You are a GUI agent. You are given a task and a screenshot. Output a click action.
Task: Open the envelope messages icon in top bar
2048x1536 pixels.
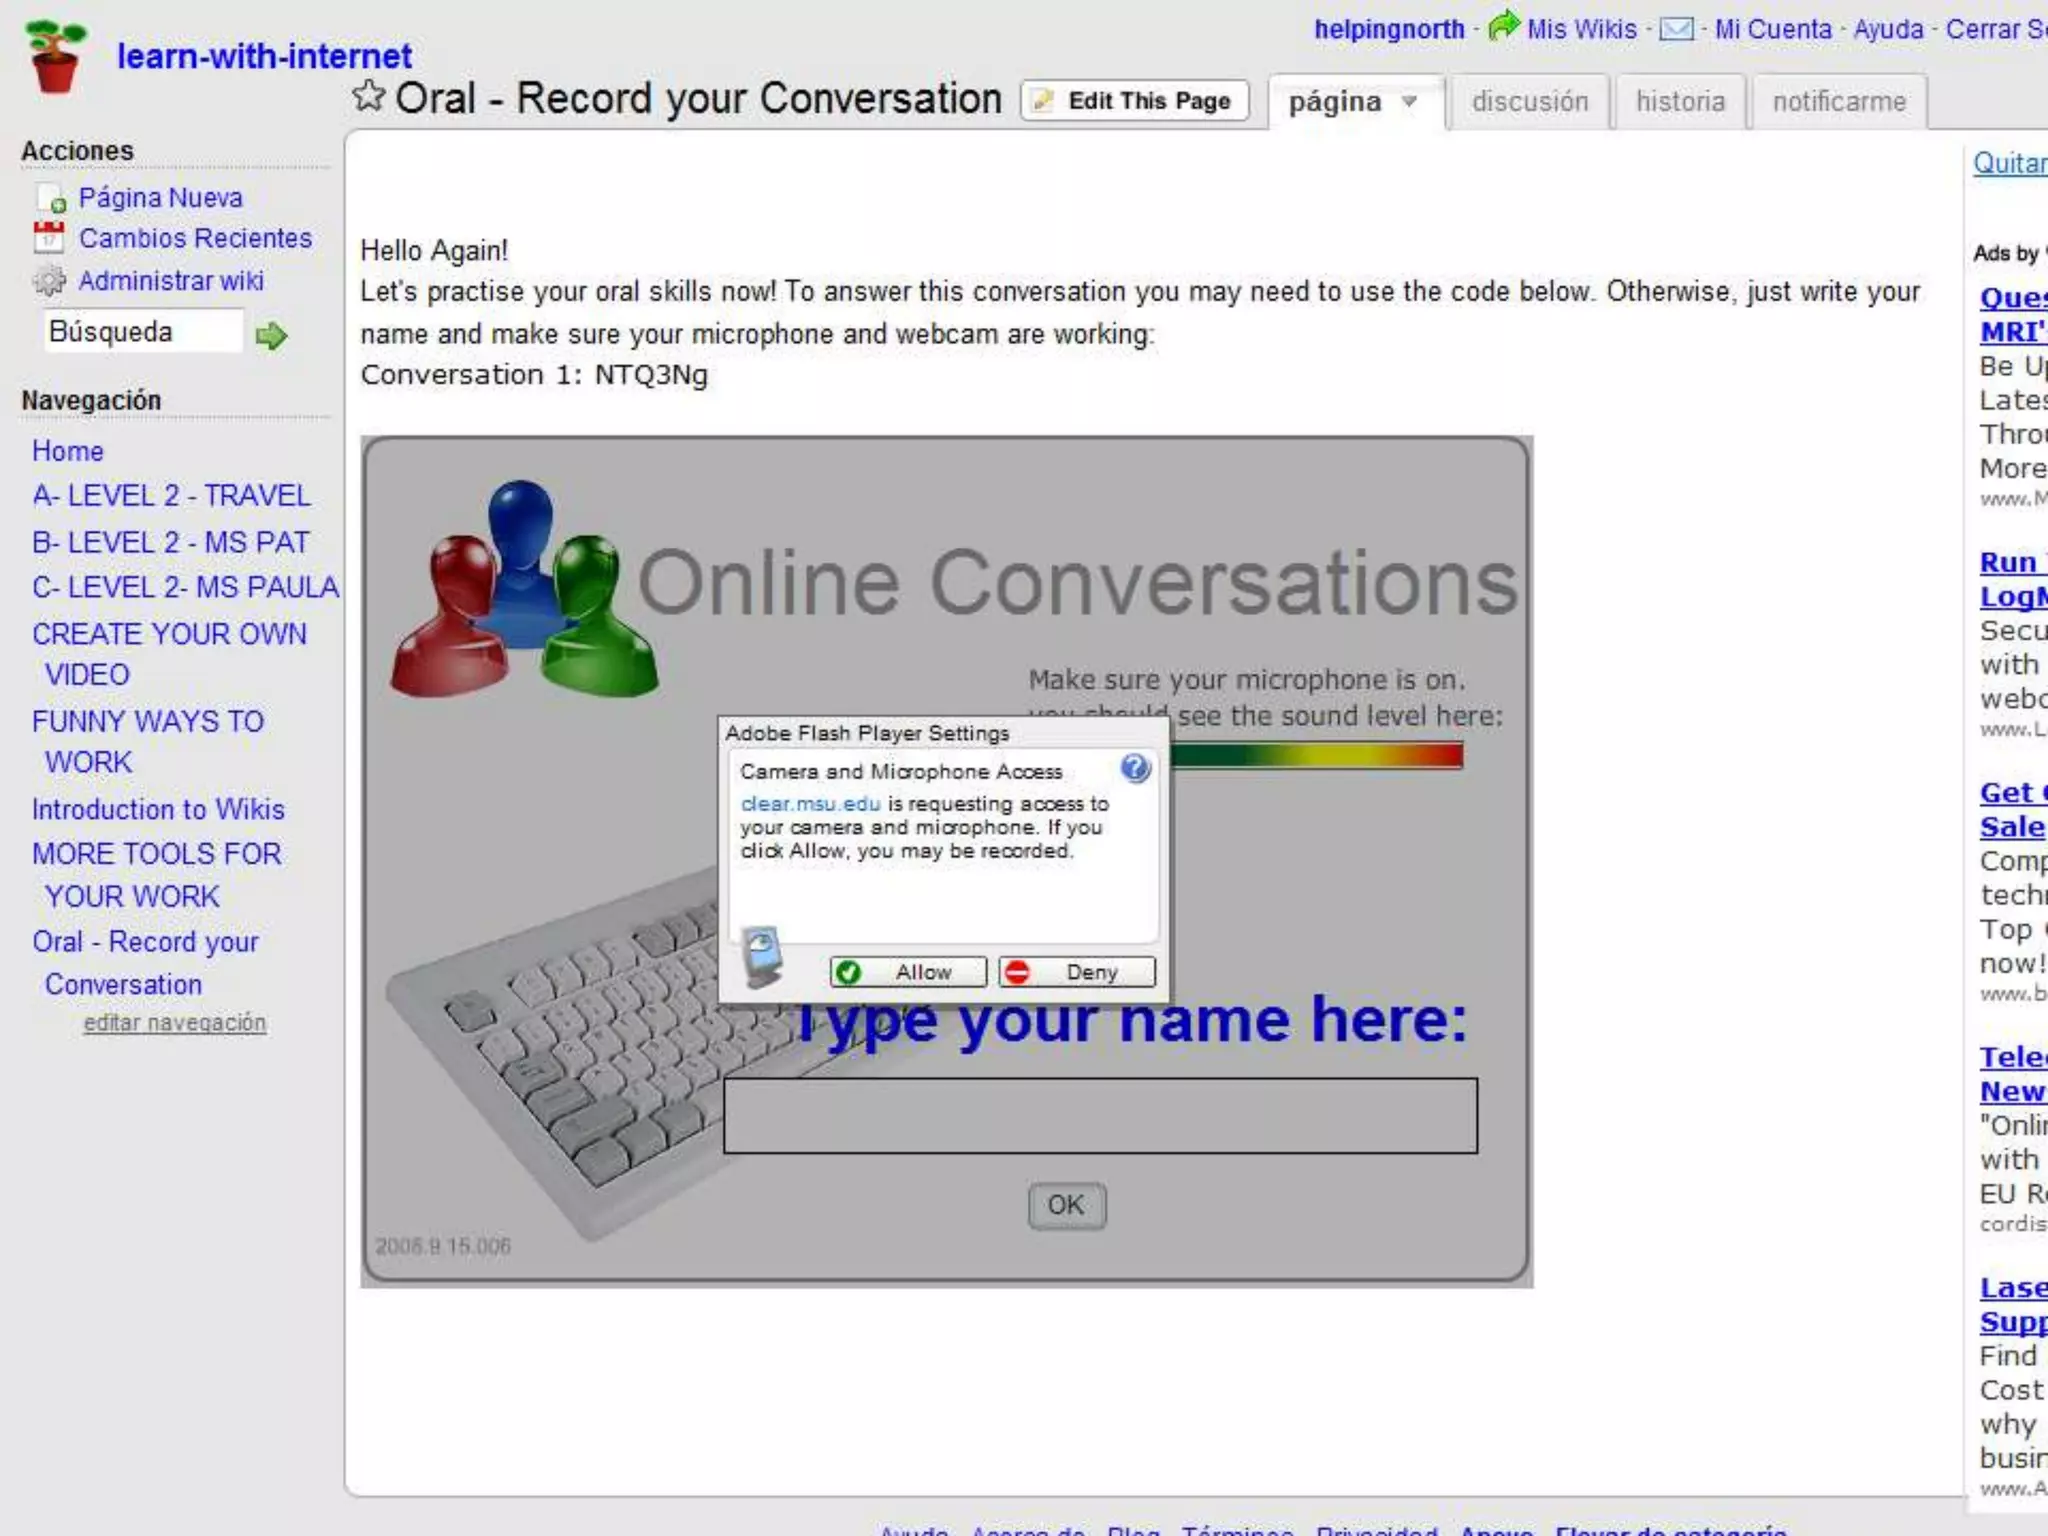point(1676,30)
